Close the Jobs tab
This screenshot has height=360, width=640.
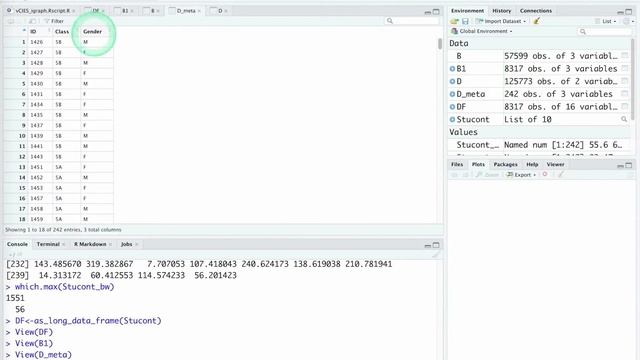(137, 244)
